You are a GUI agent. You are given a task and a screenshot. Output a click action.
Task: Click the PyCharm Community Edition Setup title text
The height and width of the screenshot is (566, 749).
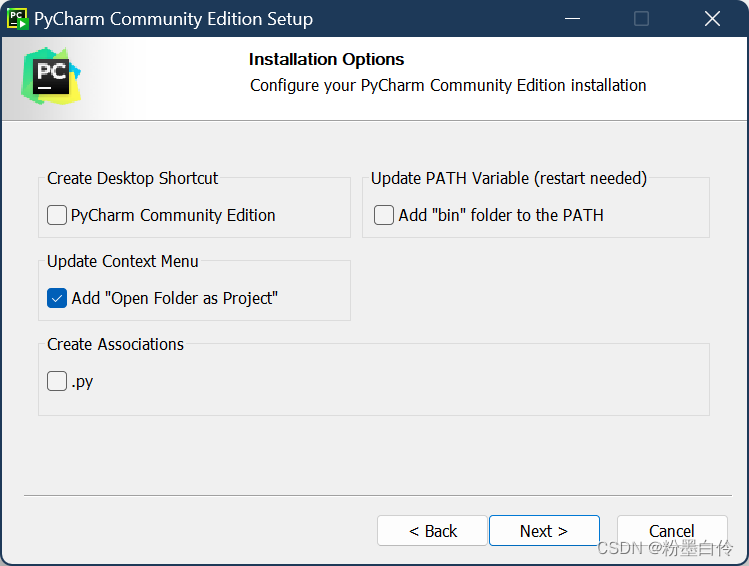pyautogui.click(x=173, y=19)
